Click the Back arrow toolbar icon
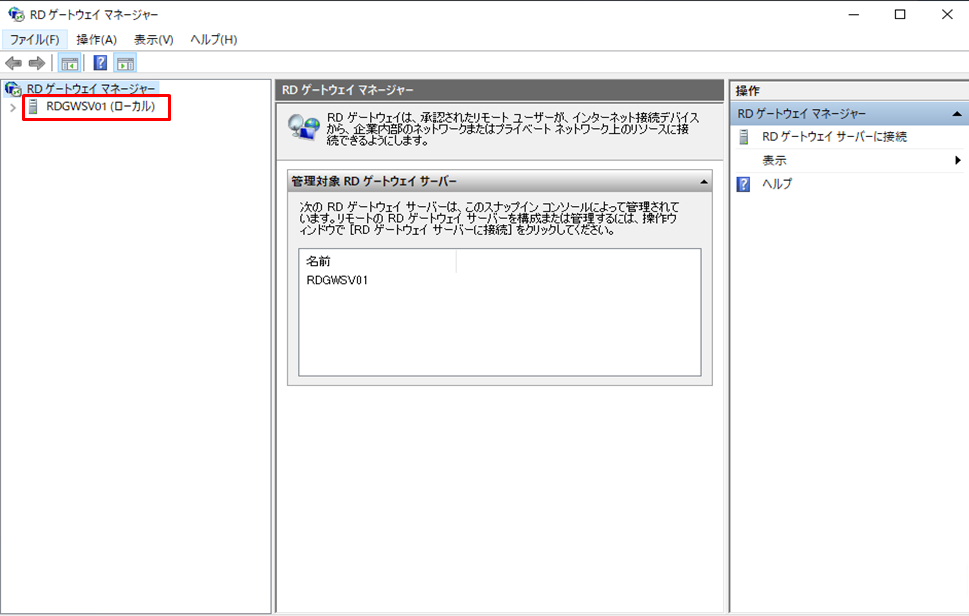 point(14,63)
